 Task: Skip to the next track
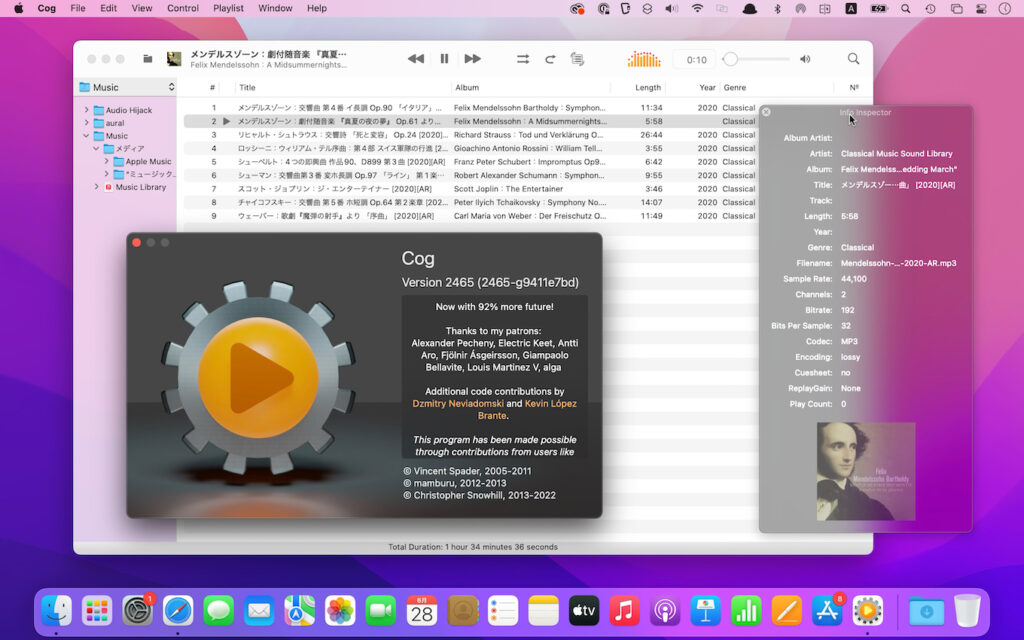pos(471,58)
